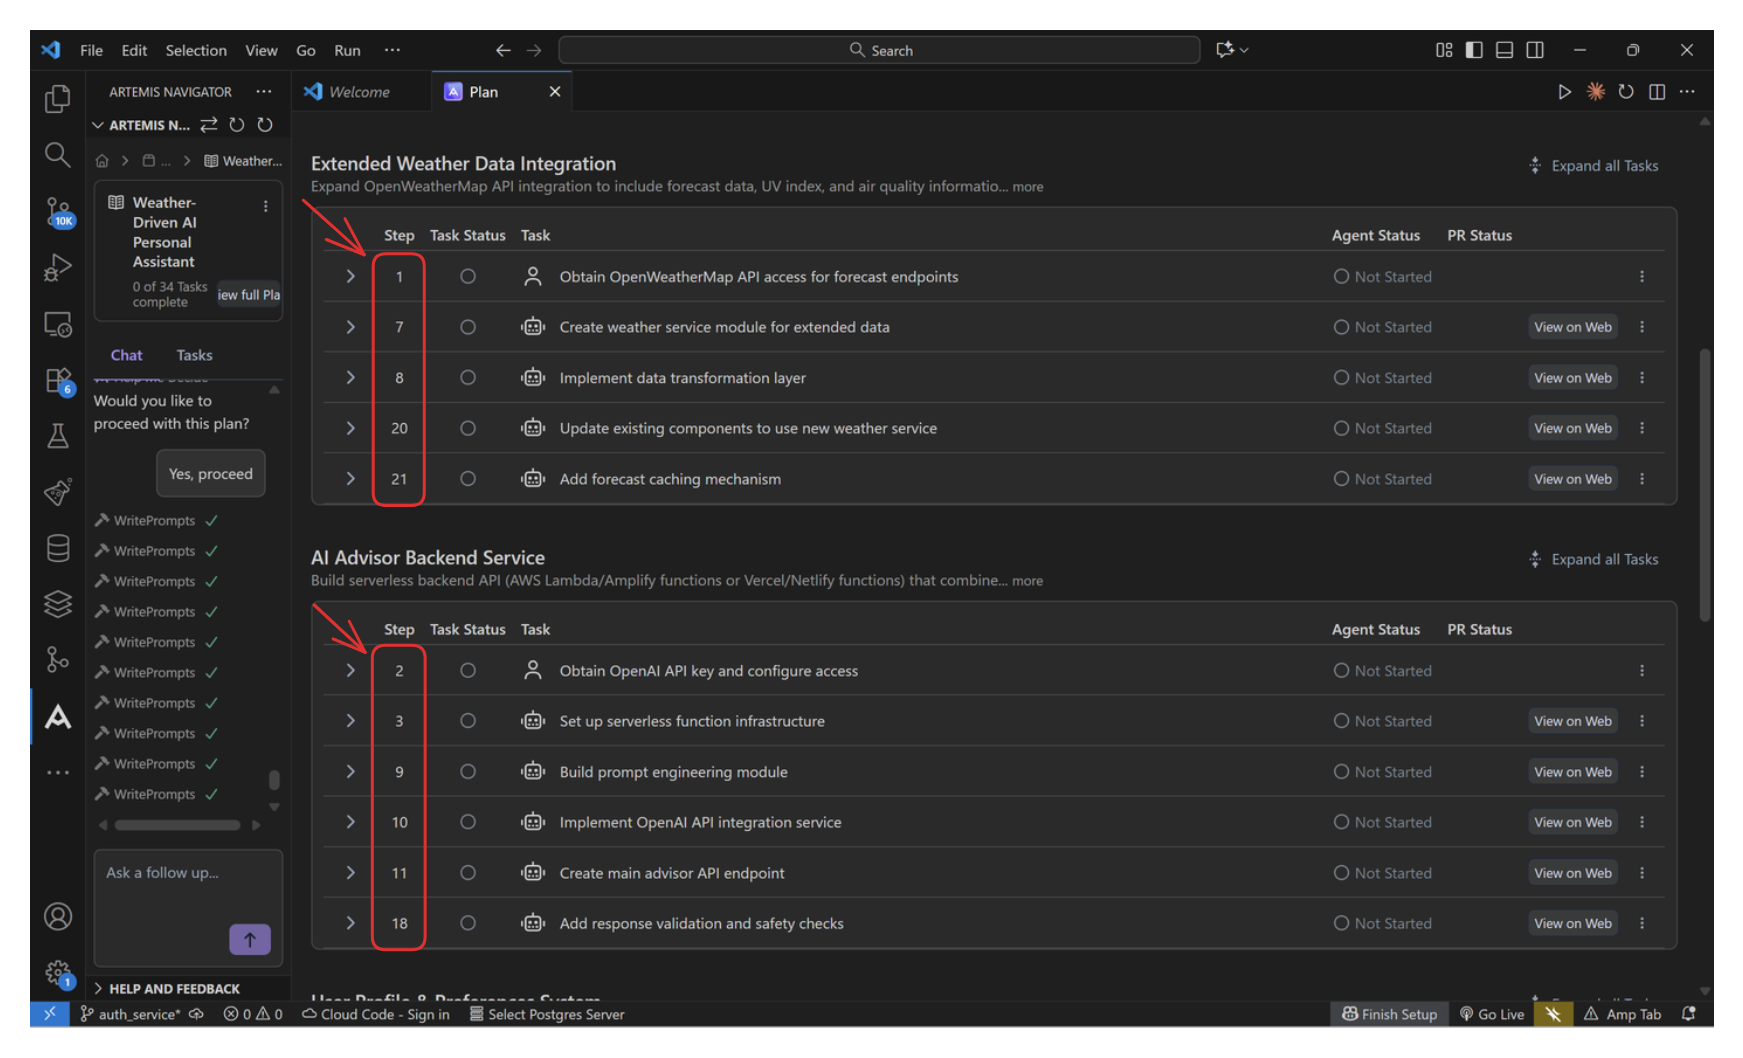Open the Explorer icon in activity bar
The image size is (1743, 1058).
point(58,98)
